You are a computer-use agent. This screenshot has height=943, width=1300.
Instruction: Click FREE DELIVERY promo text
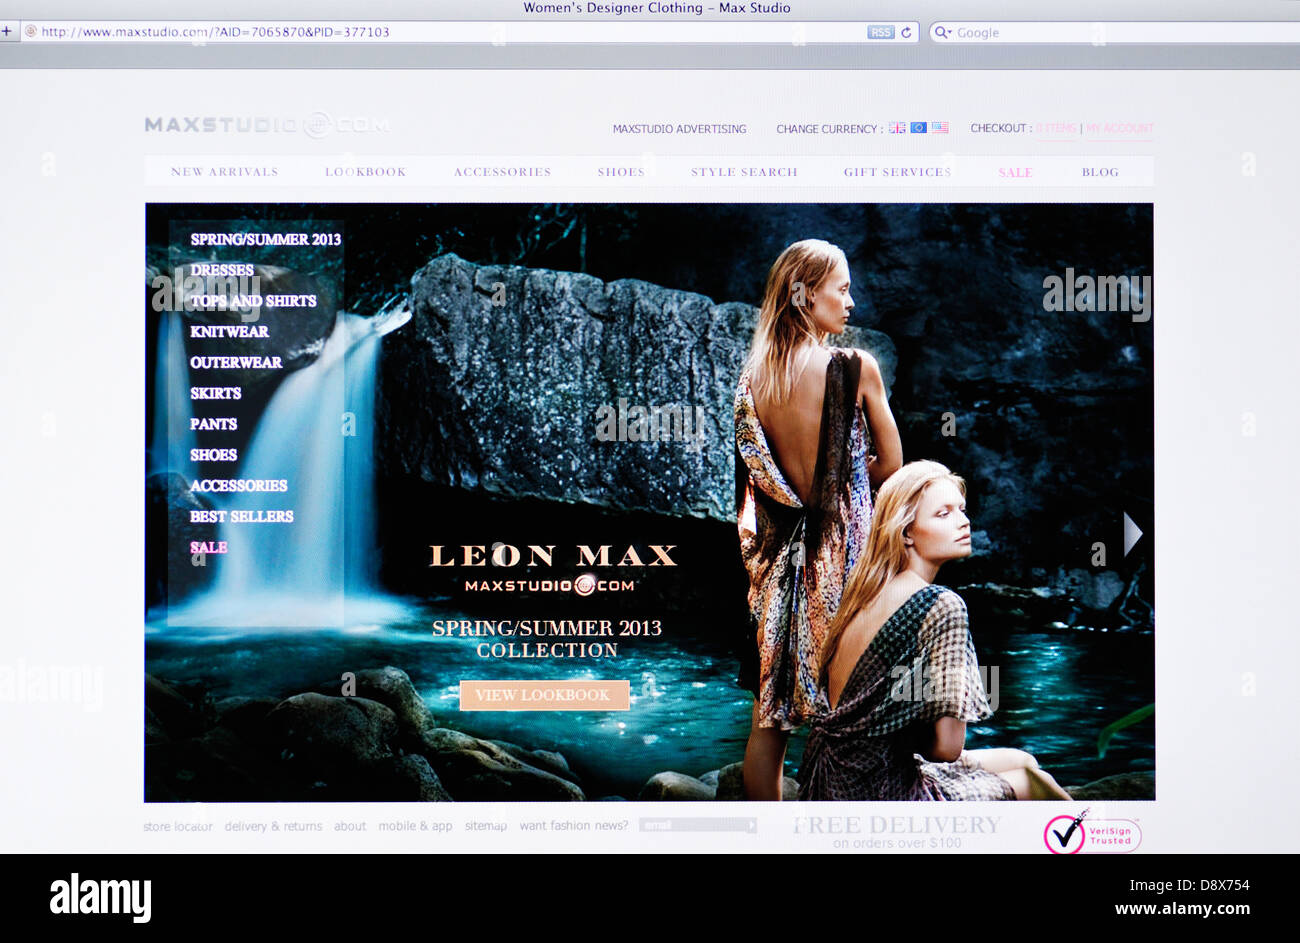click(897, 825)
